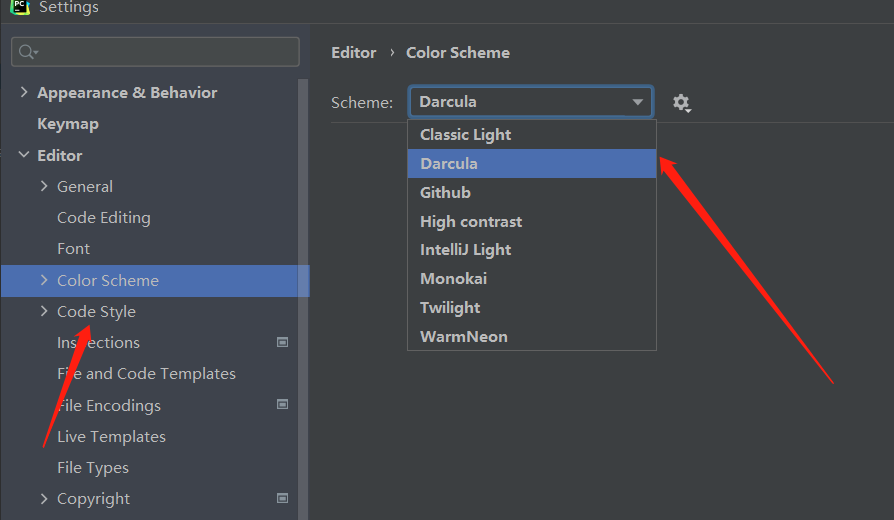Pick the High contrast scheme option
Screen dimensions: 894x520
pos(471,221)
